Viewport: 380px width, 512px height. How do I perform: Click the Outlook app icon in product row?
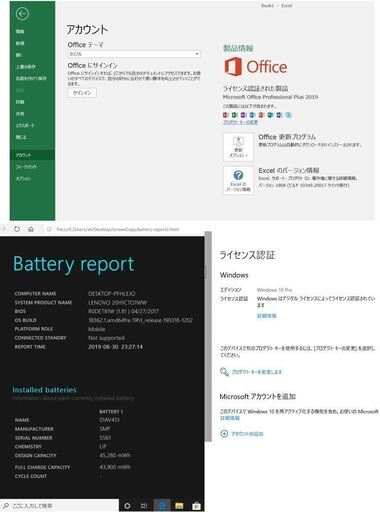[253, 115]
